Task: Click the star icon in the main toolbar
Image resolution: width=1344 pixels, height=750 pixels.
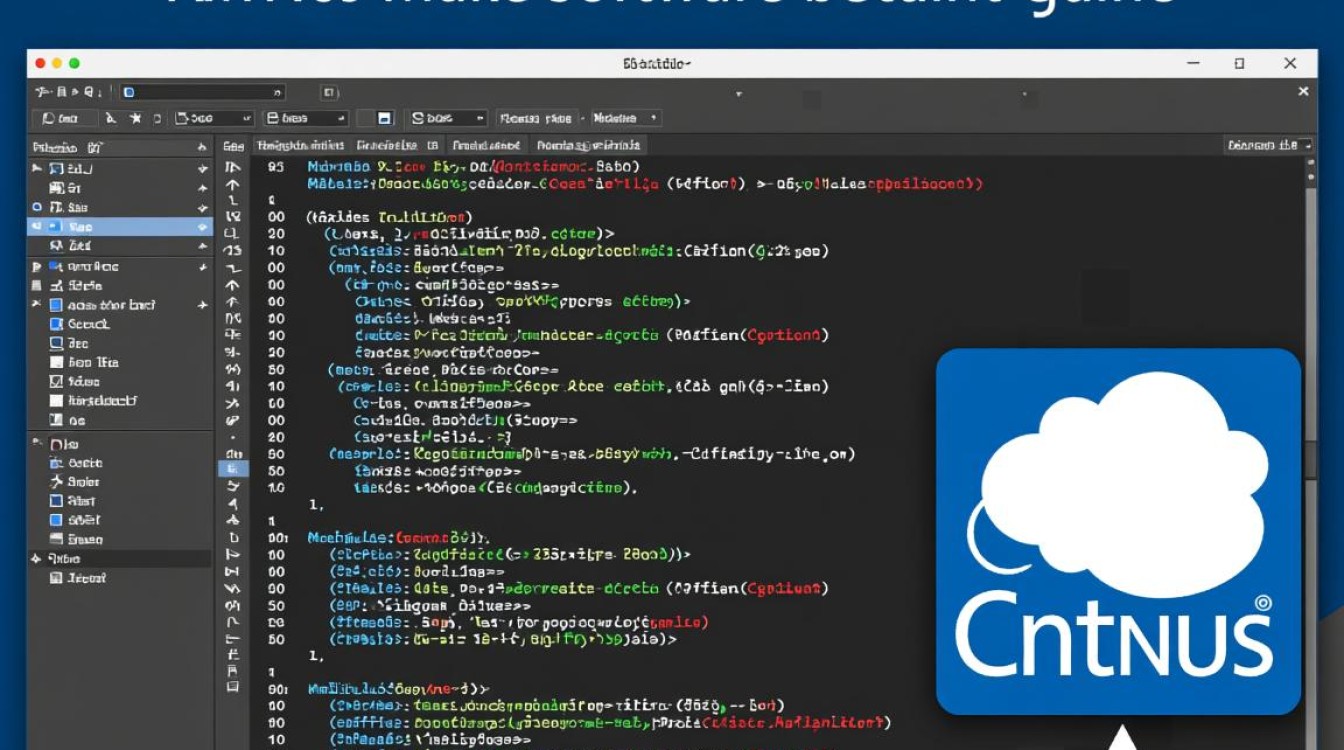Action: (x=135, y=118)
